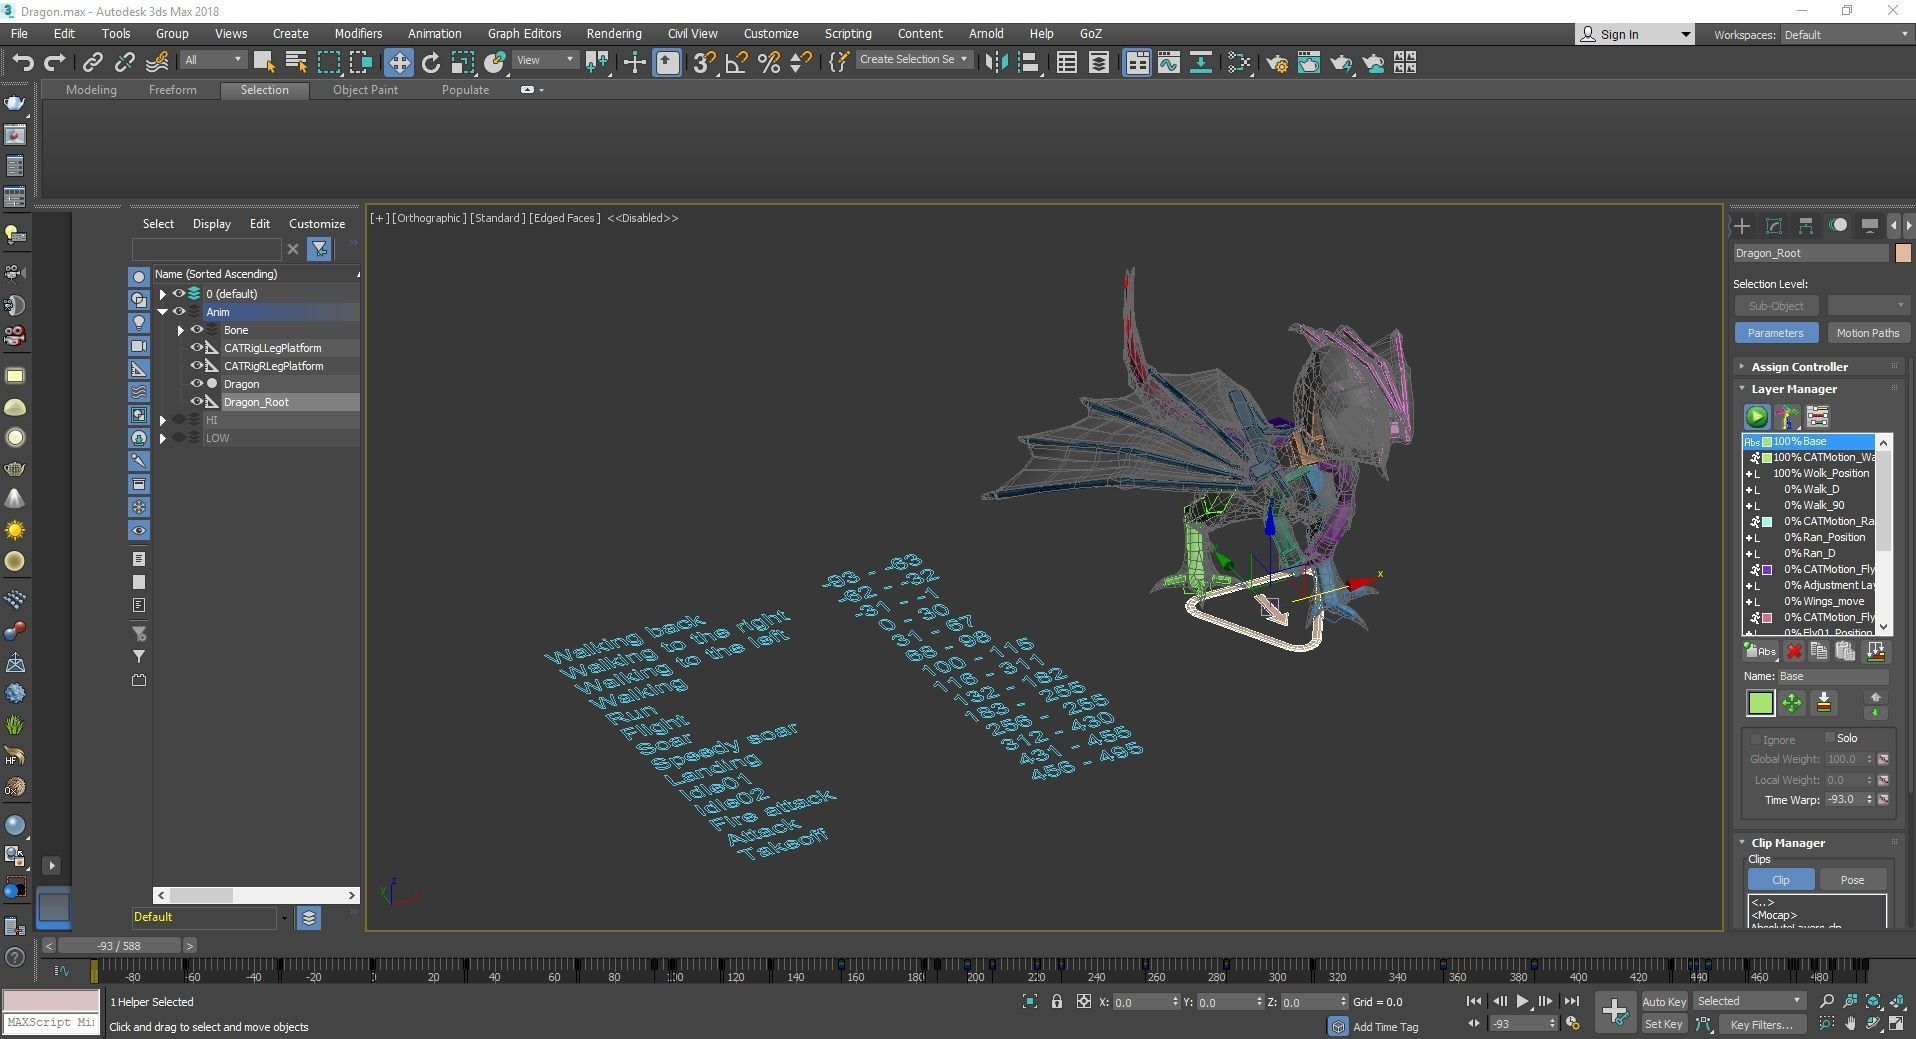Activate the Select and Move tool

(398, 63)
